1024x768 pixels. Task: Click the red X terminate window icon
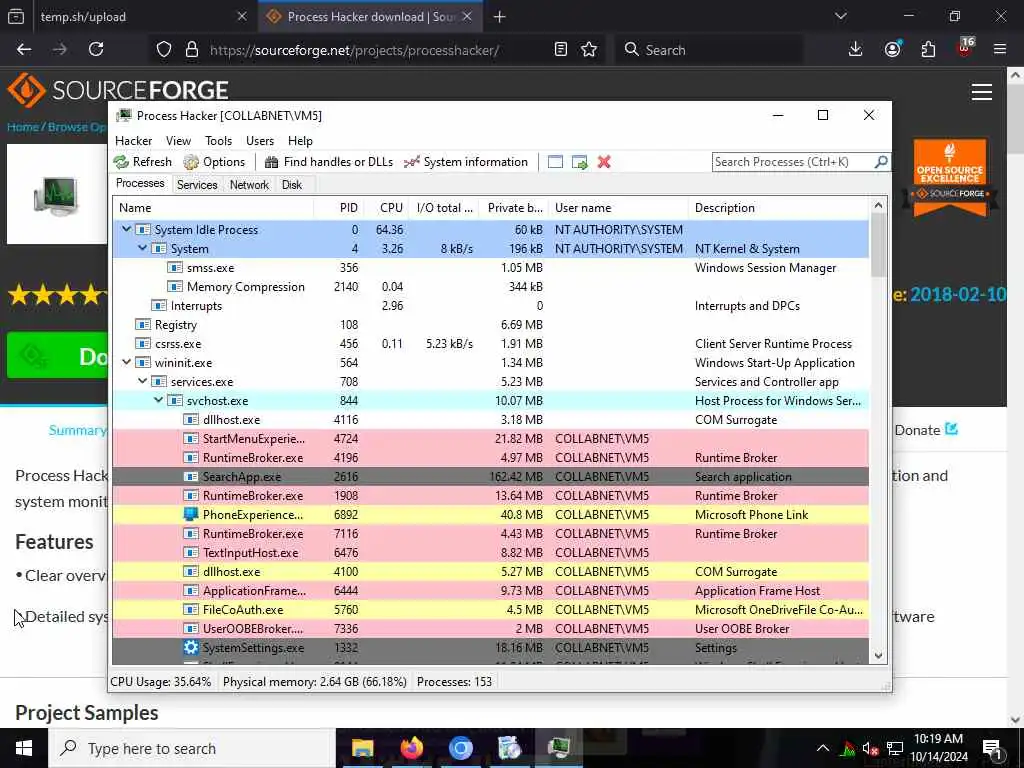(604, 162)
